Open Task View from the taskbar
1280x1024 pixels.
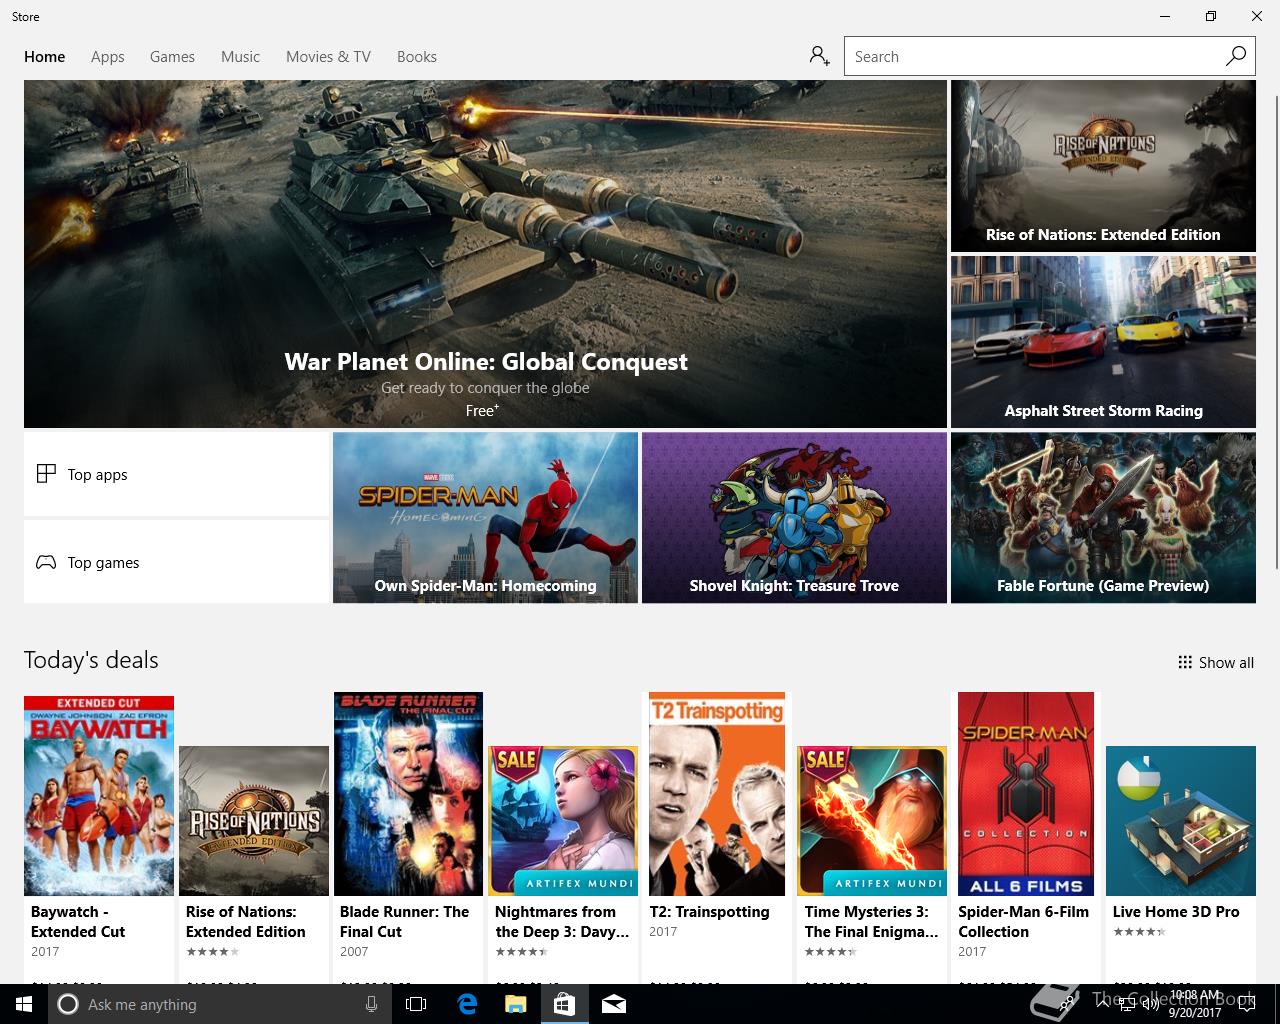pyautogui.click(x=416, y=1004)
